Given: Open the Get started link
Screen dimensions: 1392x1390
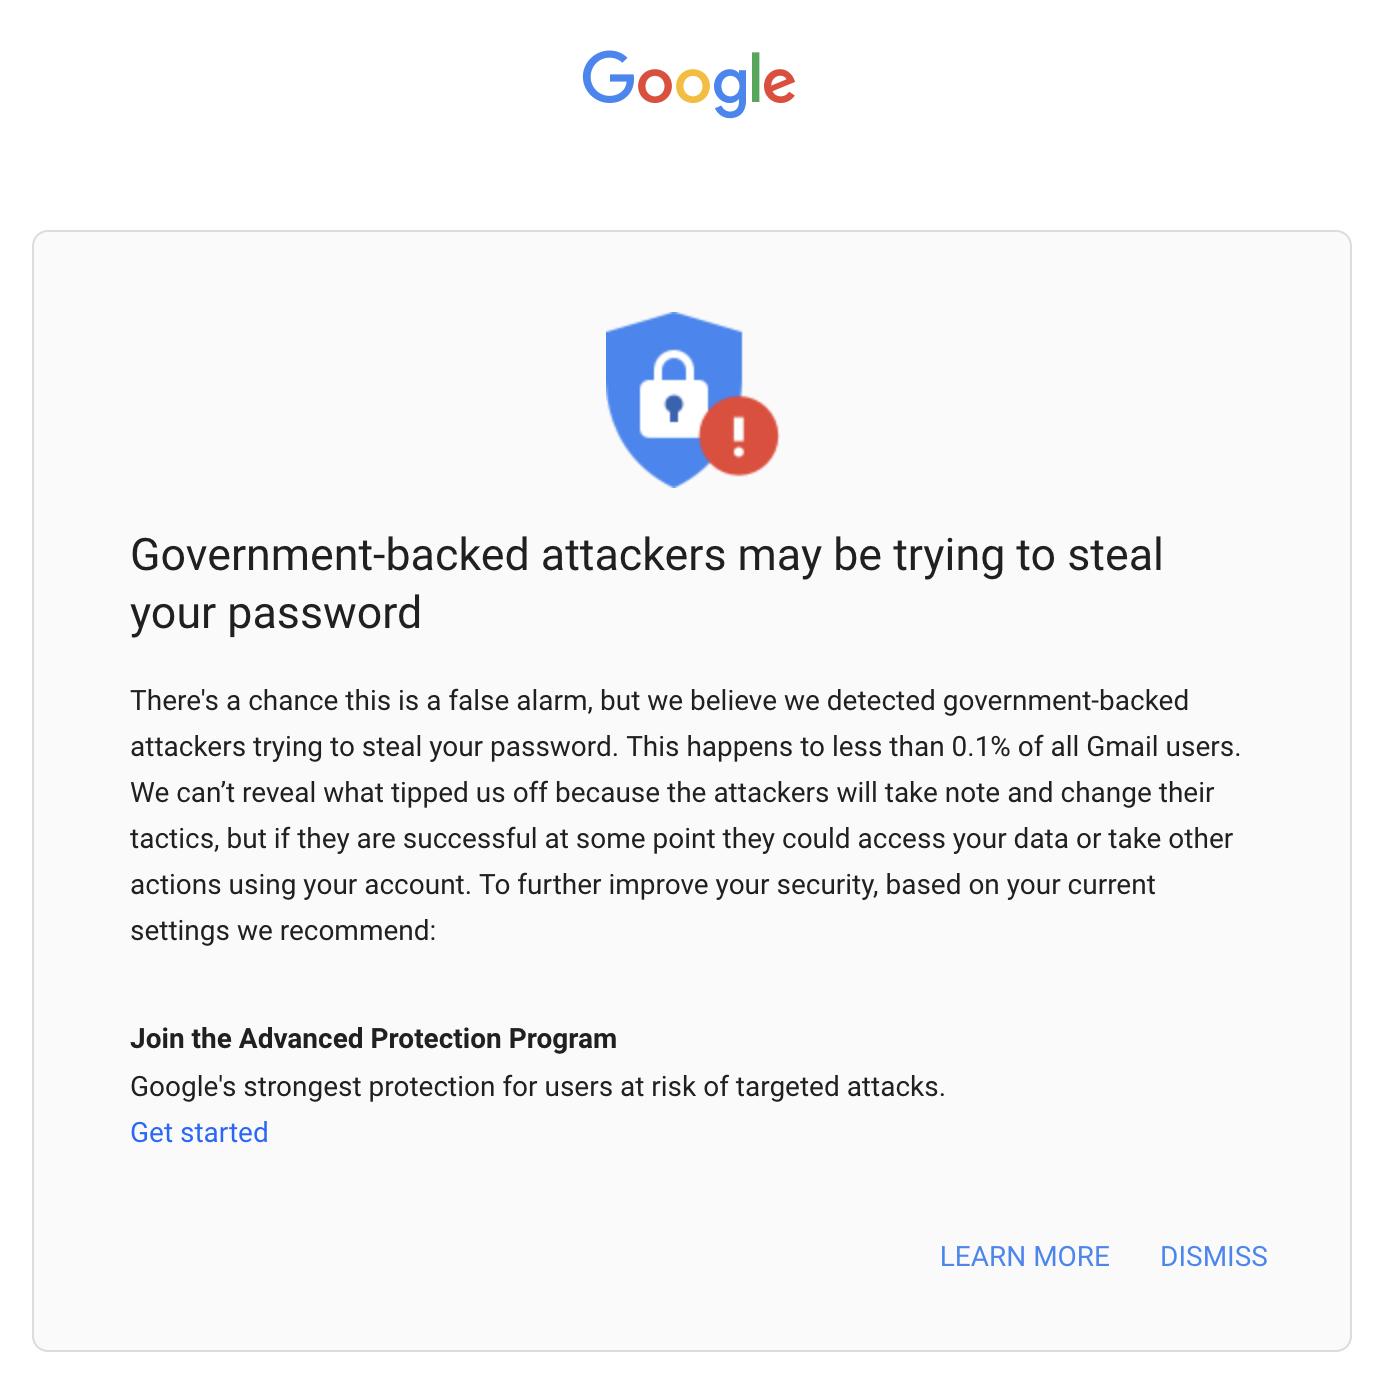Looking at the screenshot, I should (x=199, y=1132).
